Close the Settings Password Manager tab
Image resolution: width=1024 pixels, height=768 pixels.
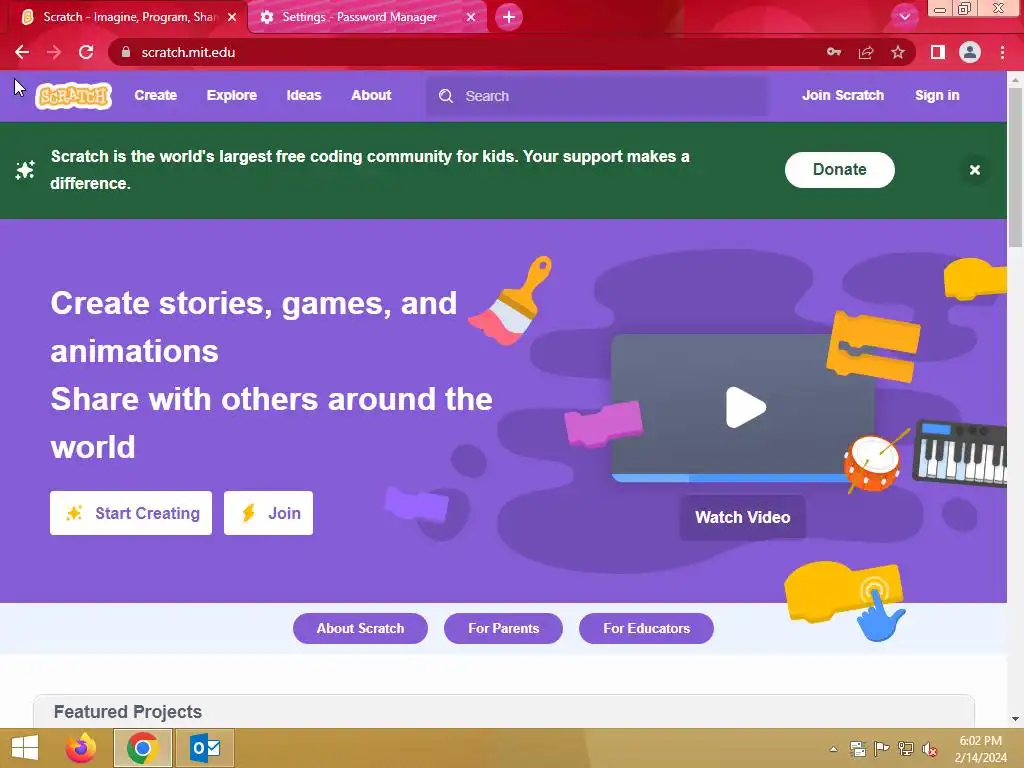(471, 17)
